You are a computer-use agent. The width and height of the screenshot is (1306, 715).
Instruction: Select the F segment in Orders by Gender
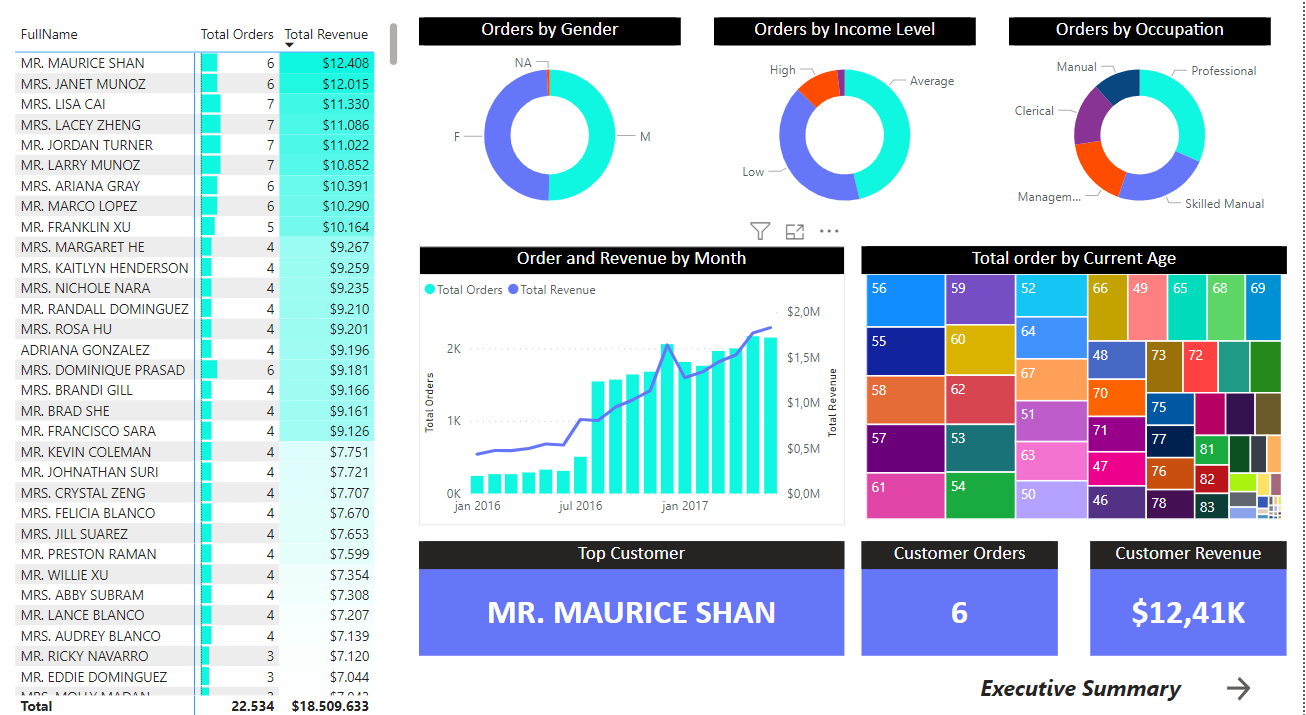(x=495, y=136)
